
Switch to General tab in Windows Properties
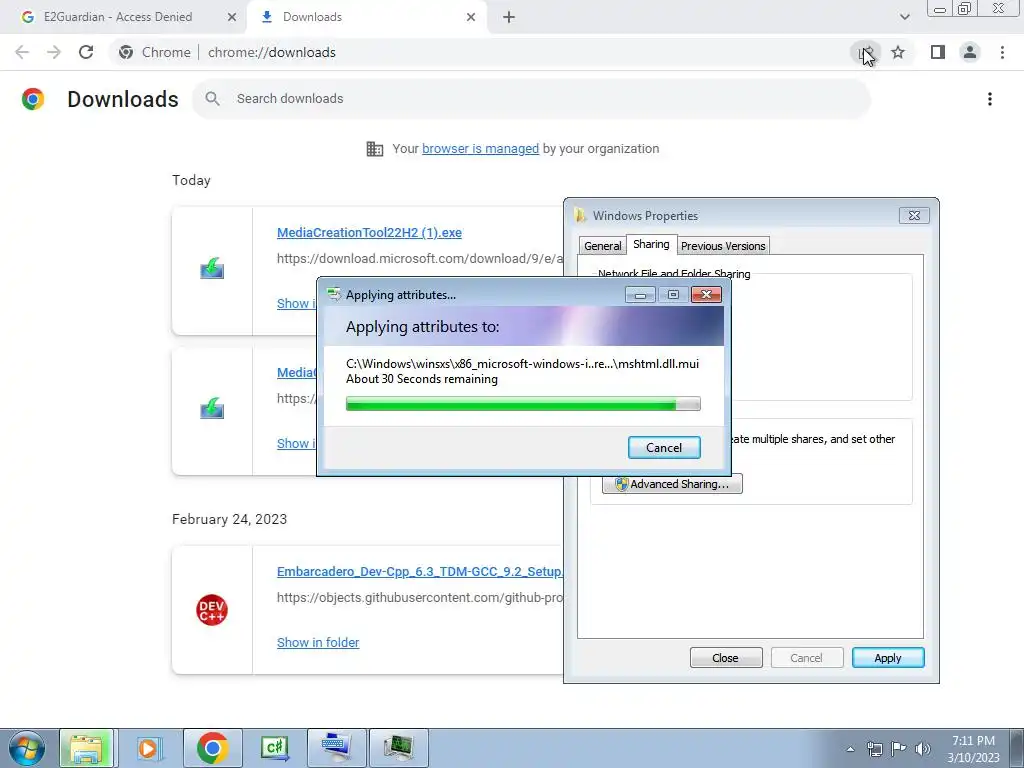coord(602,246)
